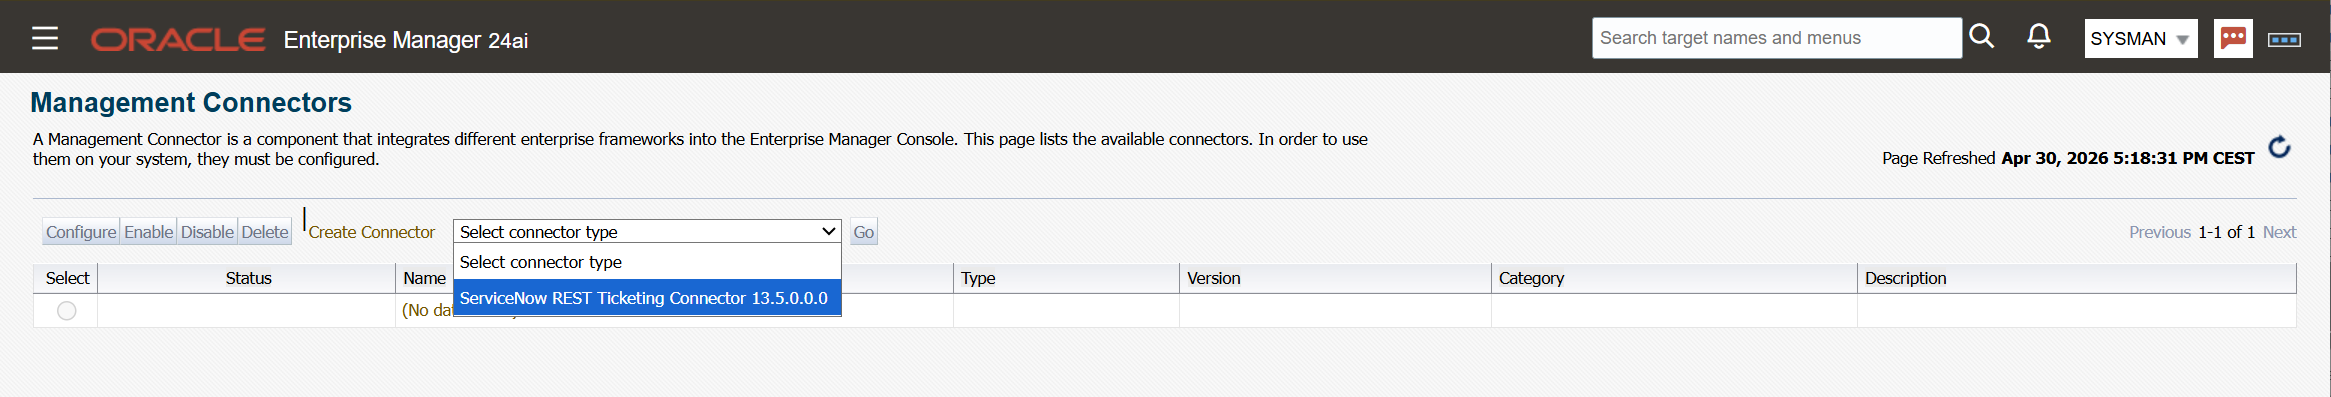
Task: Click the Go button
Action: [x=864, y=232]
